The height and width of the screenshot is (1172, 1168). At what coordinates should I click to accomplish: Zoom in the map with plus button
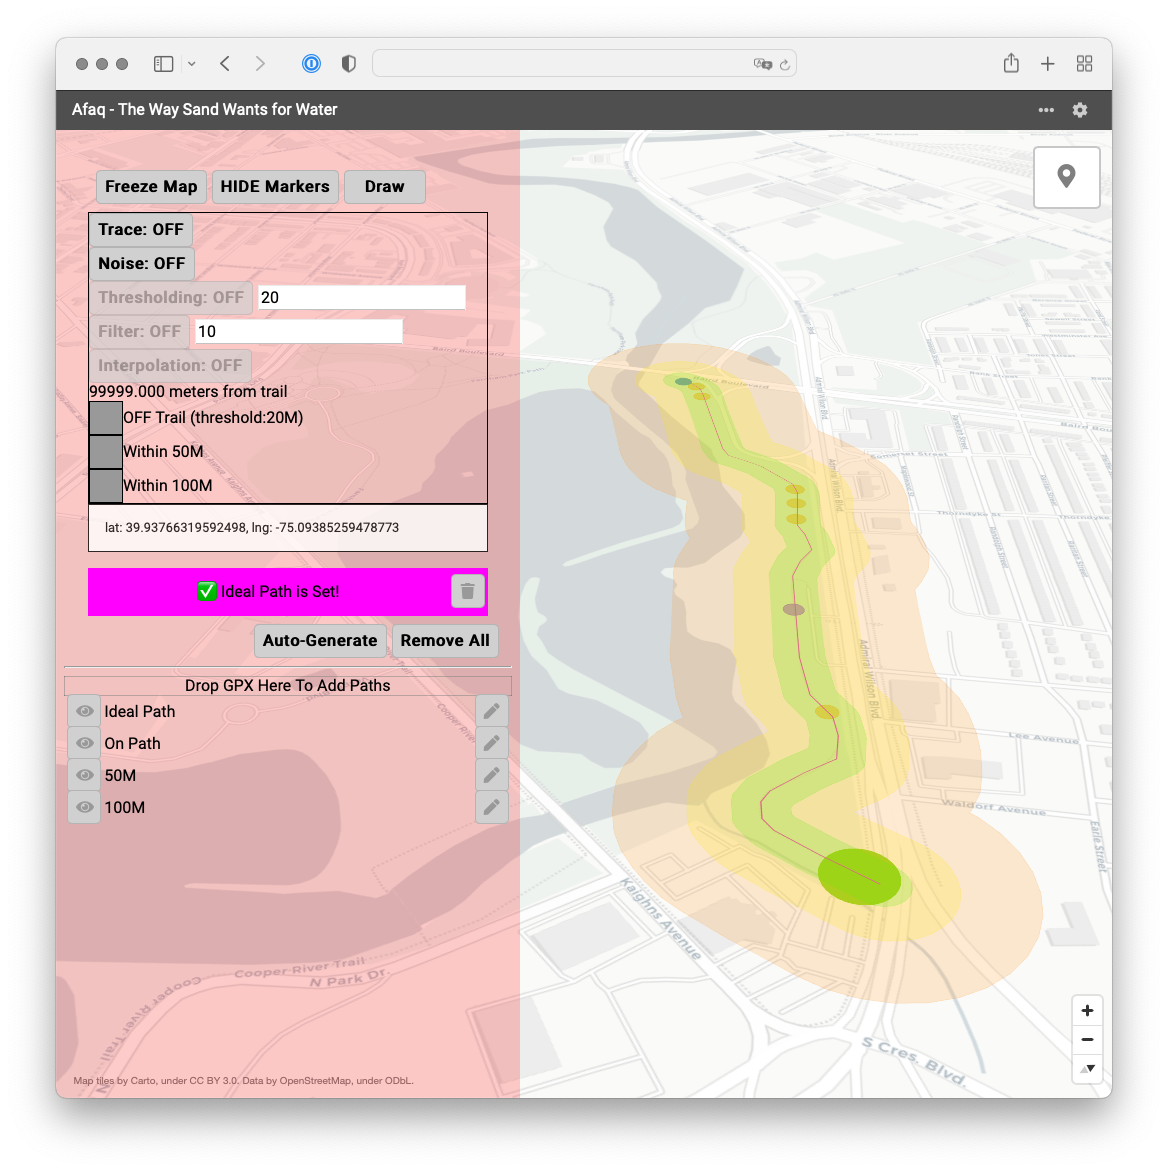1087,1011
